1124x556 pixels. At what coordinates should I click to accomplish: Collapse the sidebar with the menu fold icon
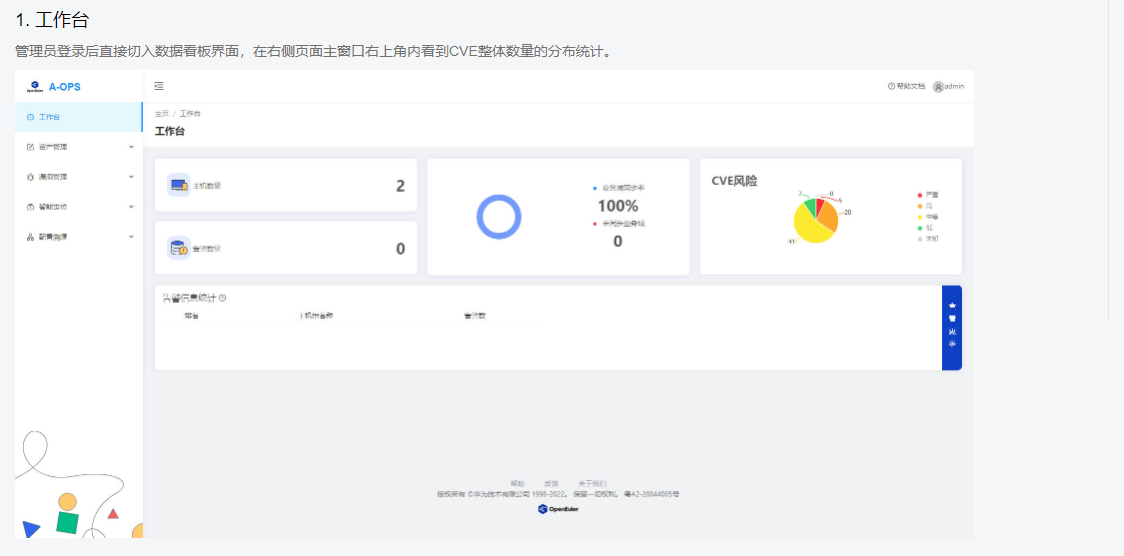[159, 87]
